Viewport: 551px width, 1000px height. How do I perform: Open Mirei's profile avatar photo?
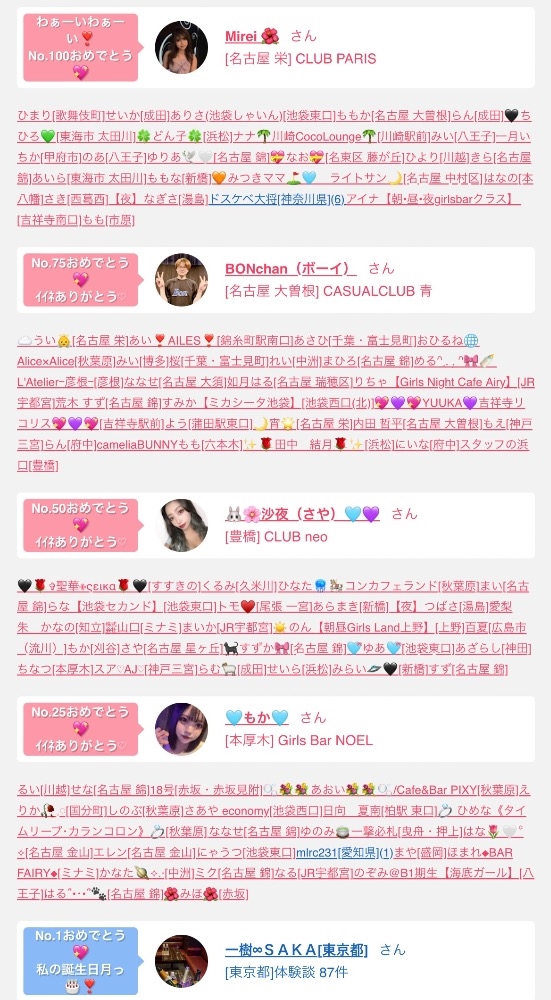point(181,47)
